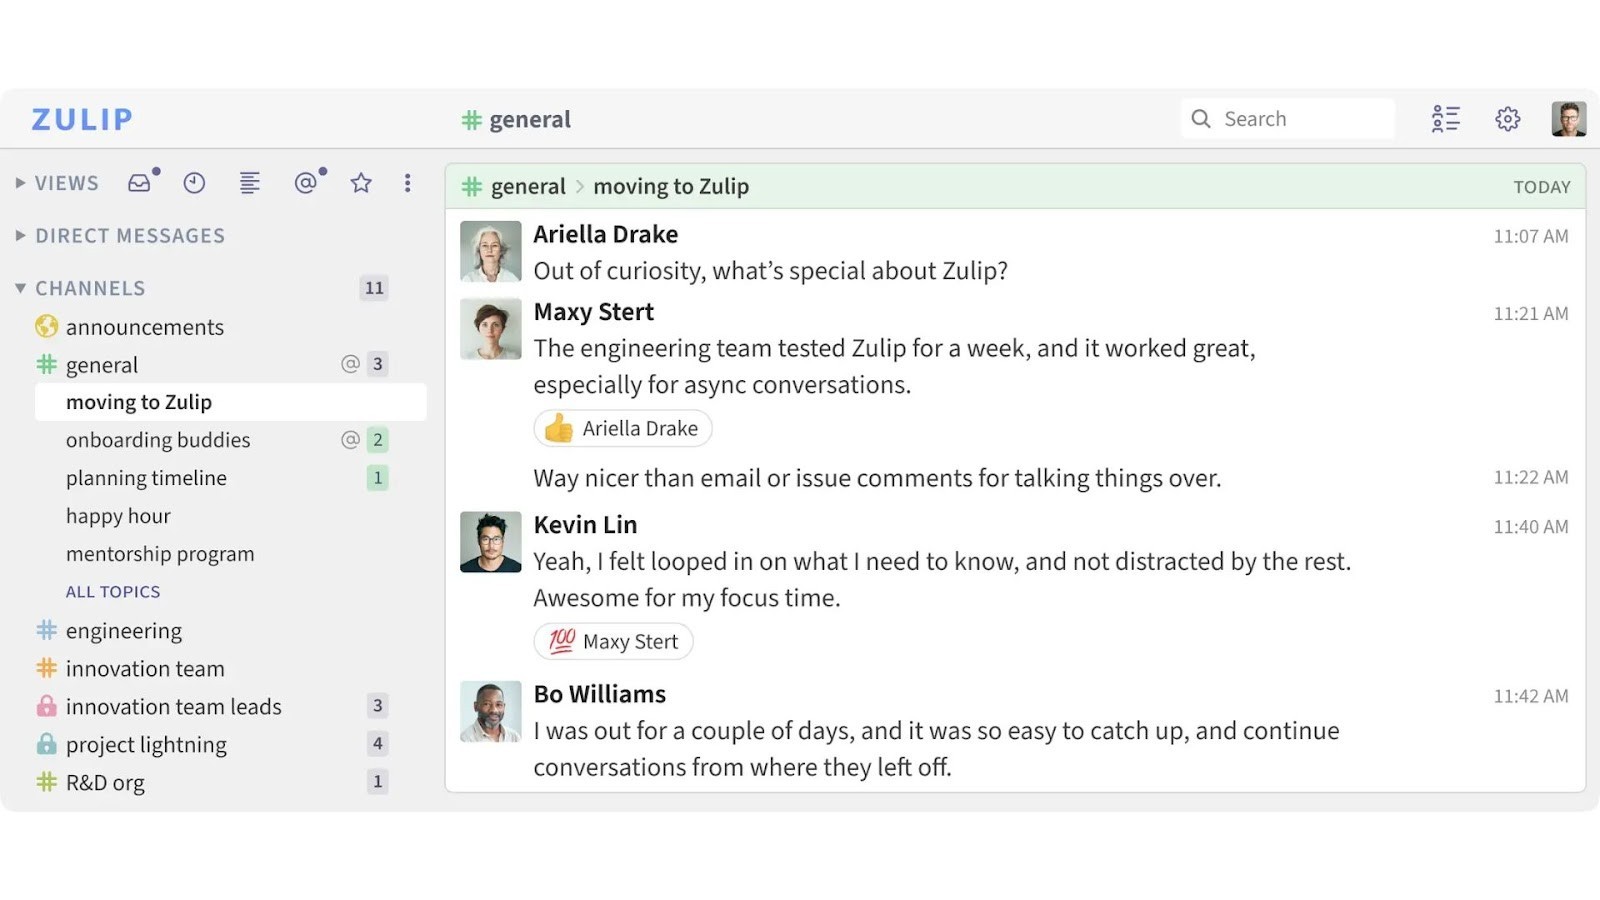1600x900 pixels.
Task: Click the lock icon on project lightning
Action: coord(46,744)
